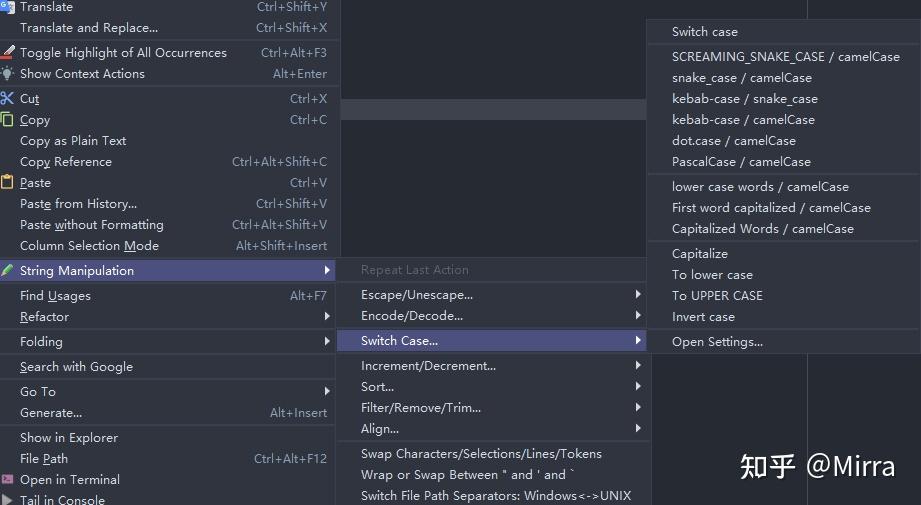Expand the Increment/Decrement submenu arrow
The width and height of the screenshot is (921, 505).
click(x=638, y=365)
